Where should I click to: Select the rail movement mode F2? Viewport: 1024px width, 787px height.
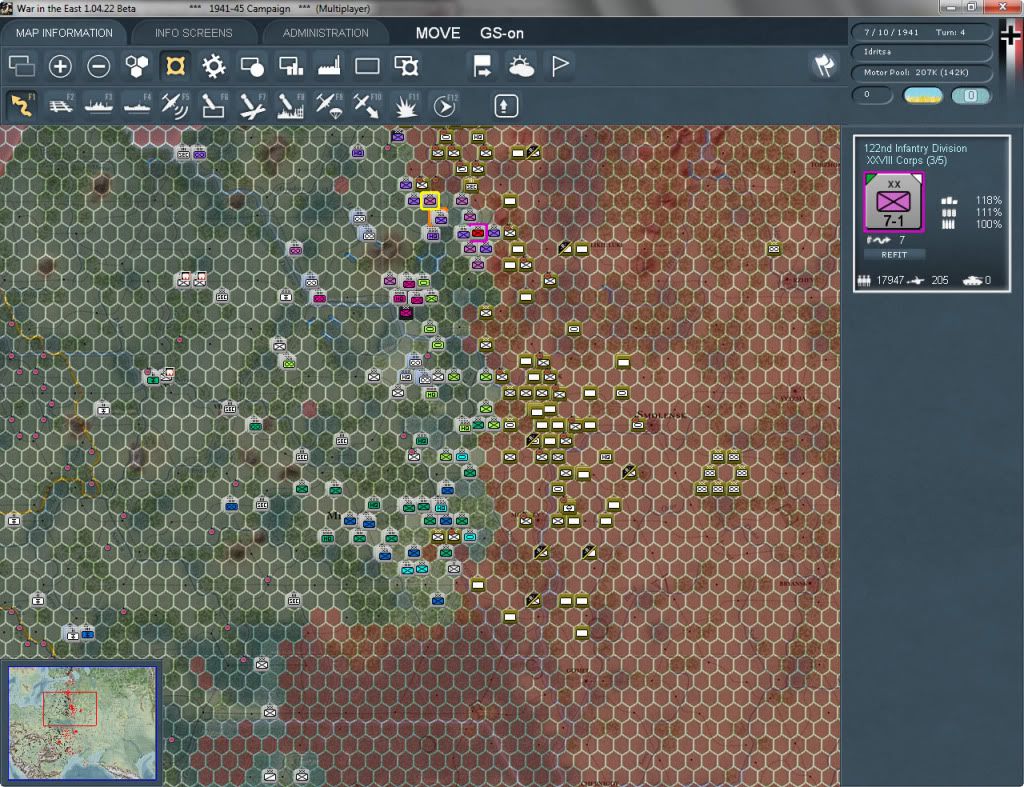tap(61, 105)
